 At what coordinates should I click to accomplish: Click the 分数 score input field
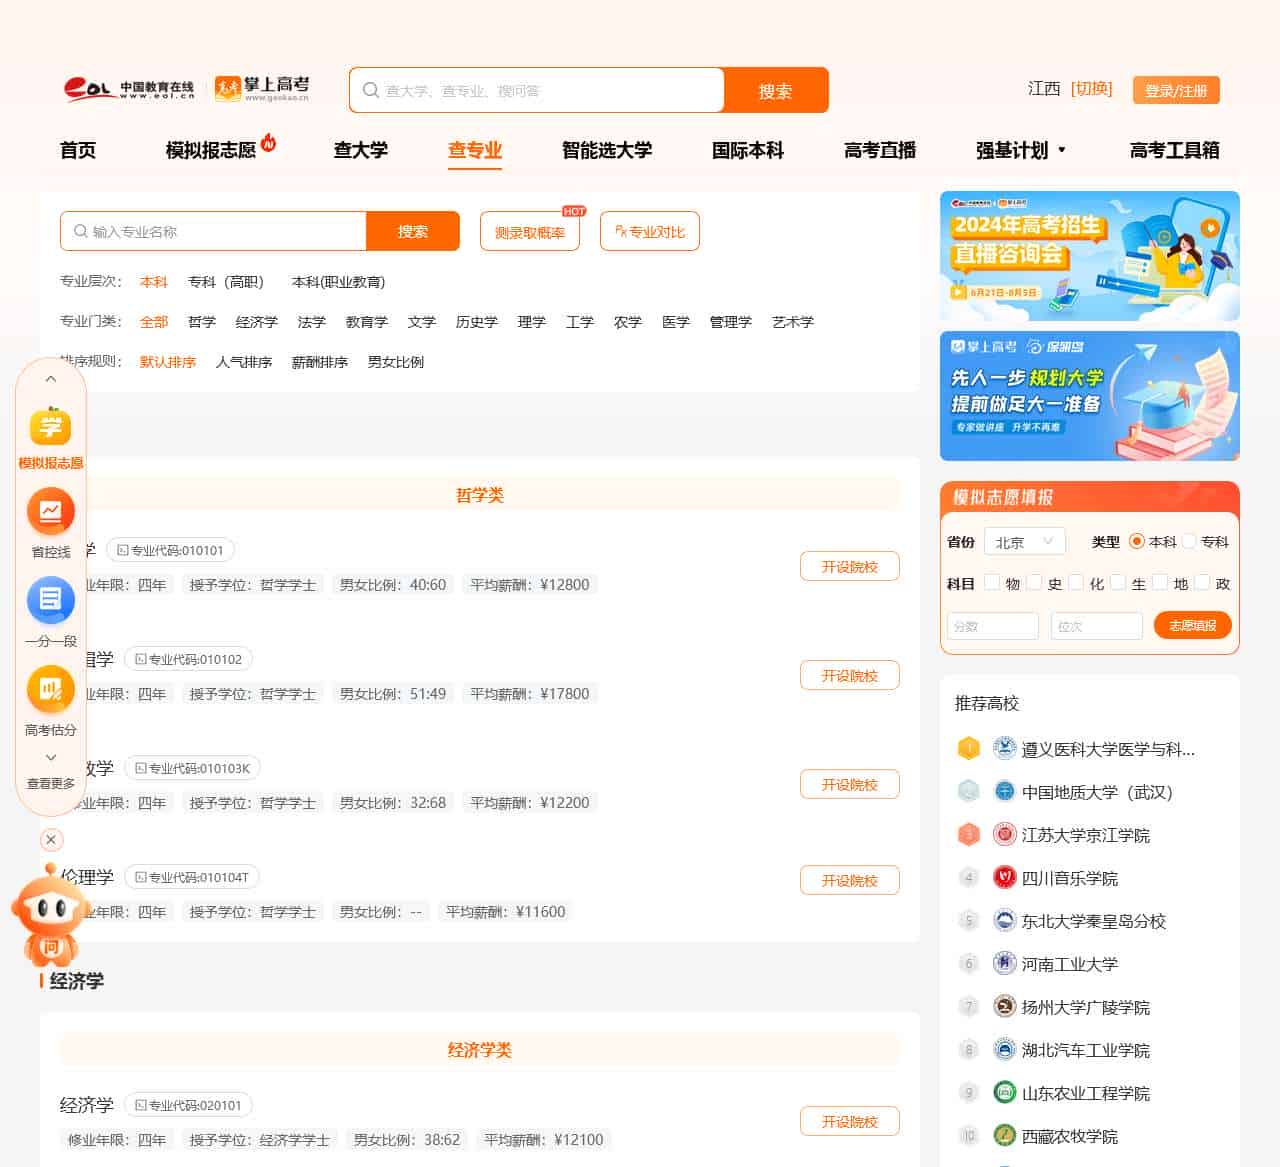[x=992, y=625]
